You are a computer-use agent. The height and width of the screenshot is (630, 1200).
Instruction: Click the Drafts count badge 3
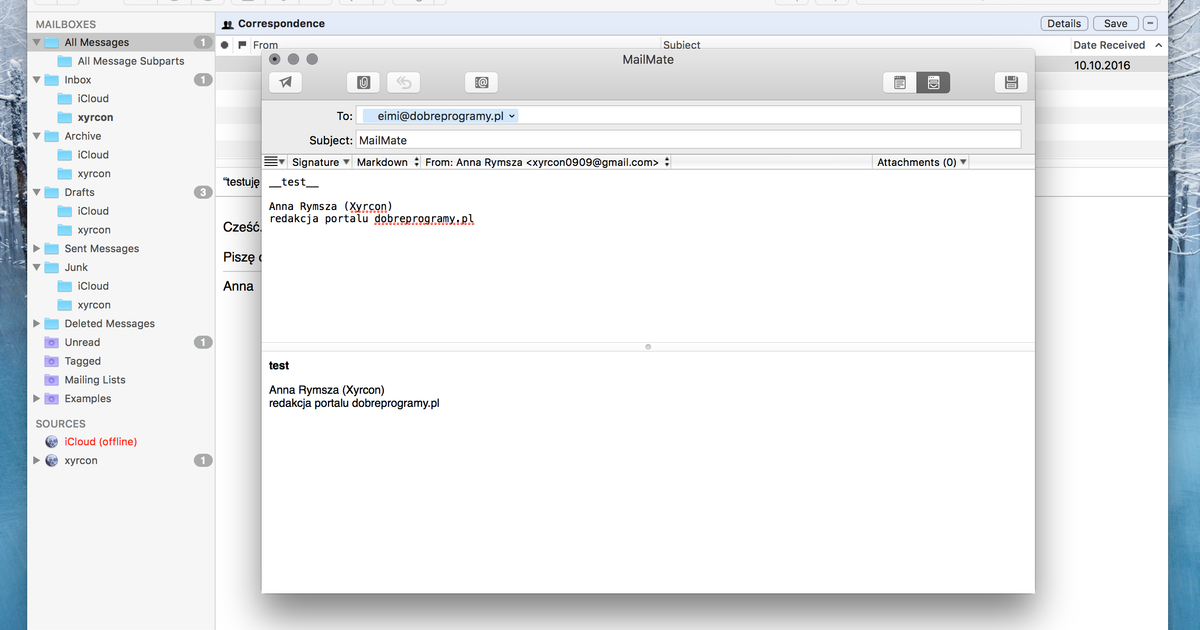point(203,192)
